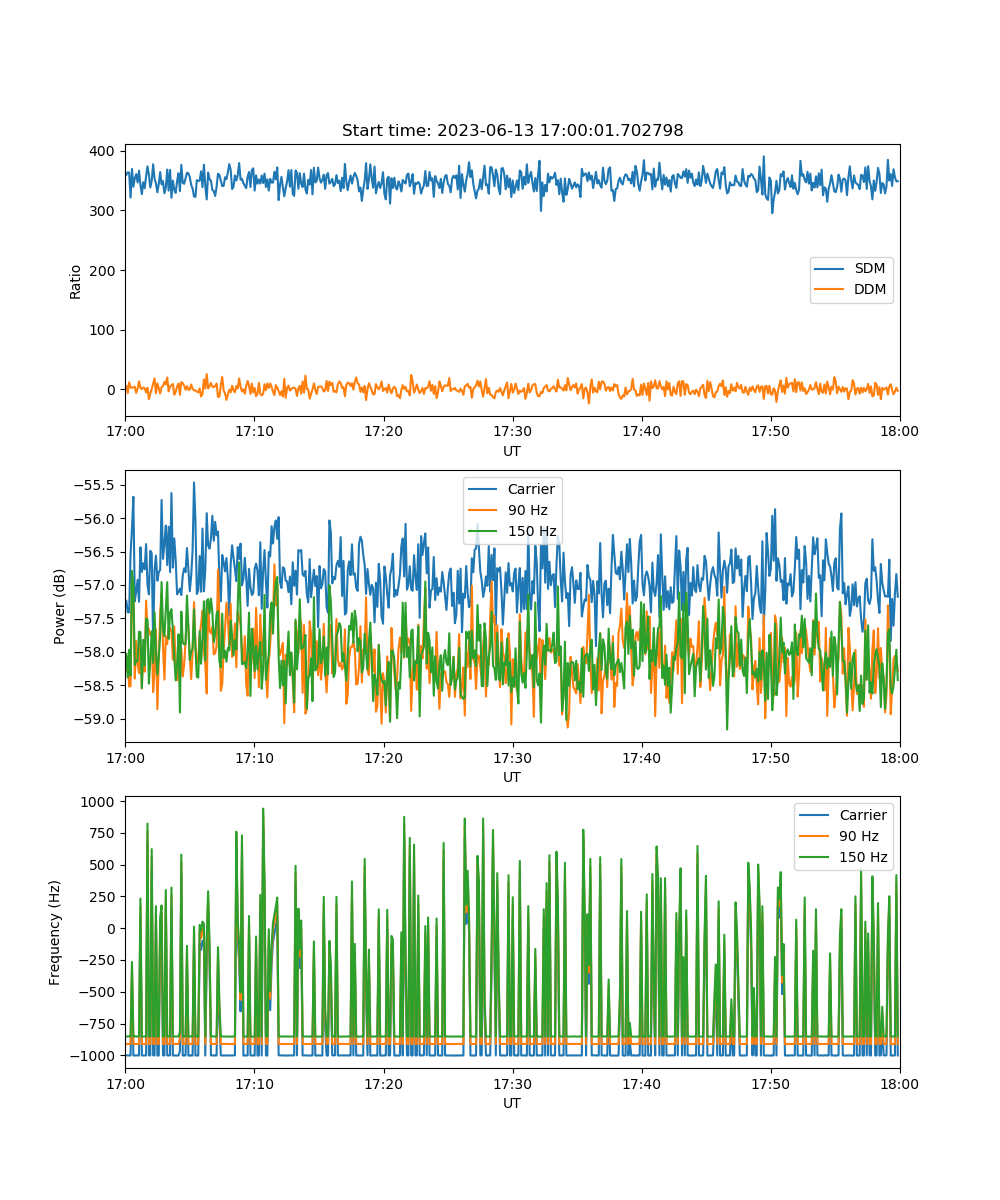This screenshot has width=1000, height=1200.
Task: Click the 300 tick on the Ratio axis
Action: point(101,211)
